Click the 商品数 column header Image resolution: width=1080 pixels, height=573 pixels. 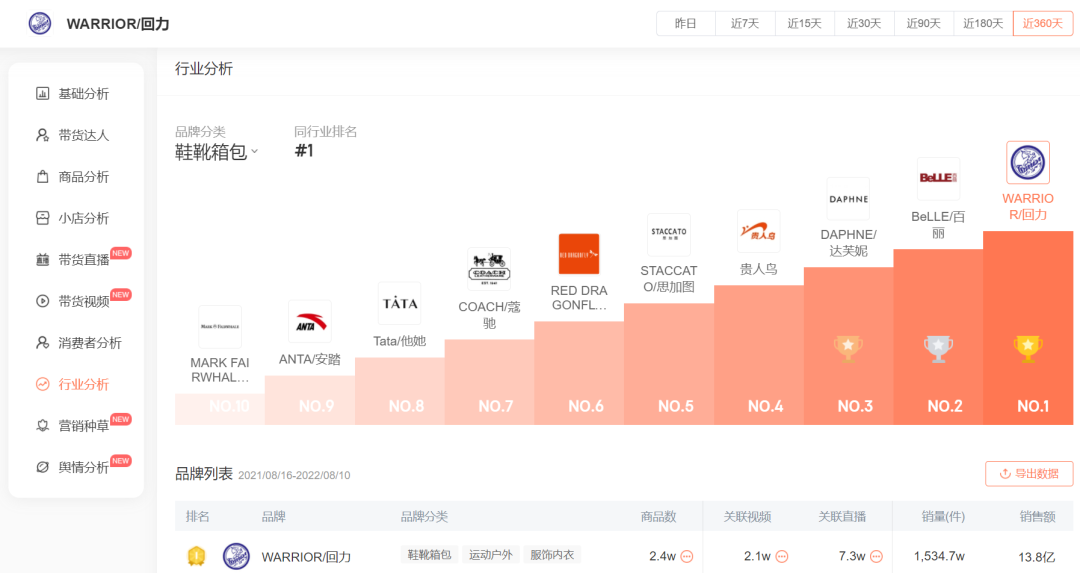tap(658, 517)
